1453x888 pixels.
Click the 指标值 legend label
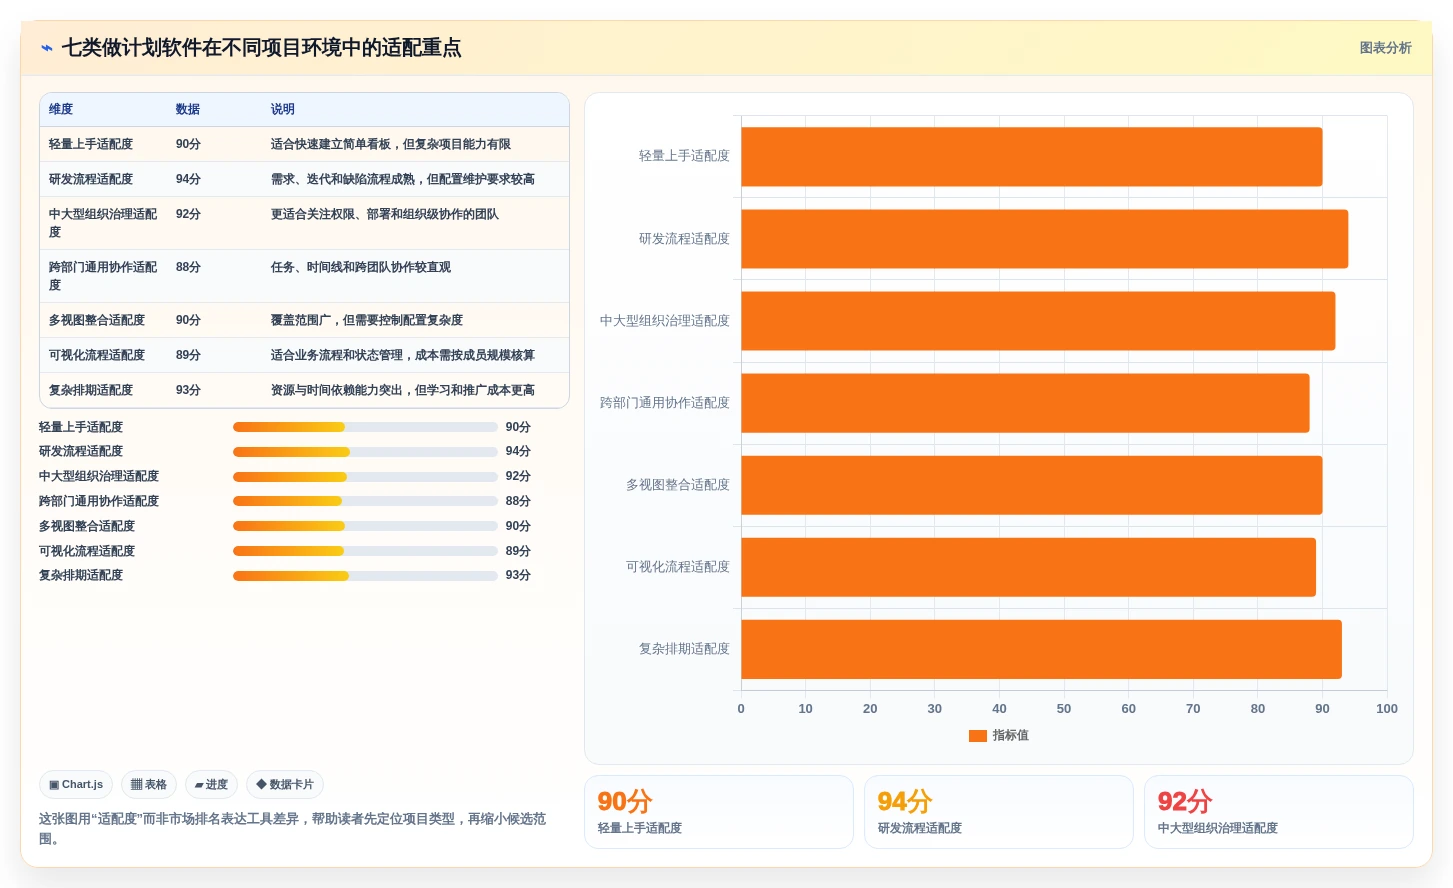[x=1011, y=736]
